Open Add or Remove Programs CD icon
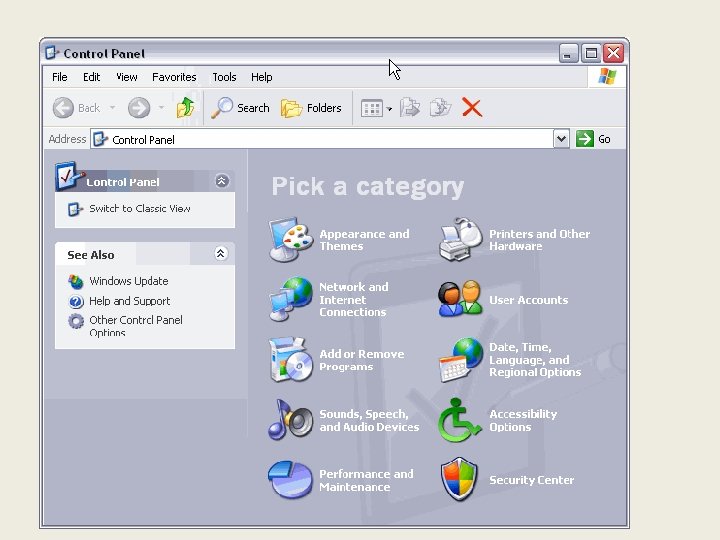 [x=290, y=360]
